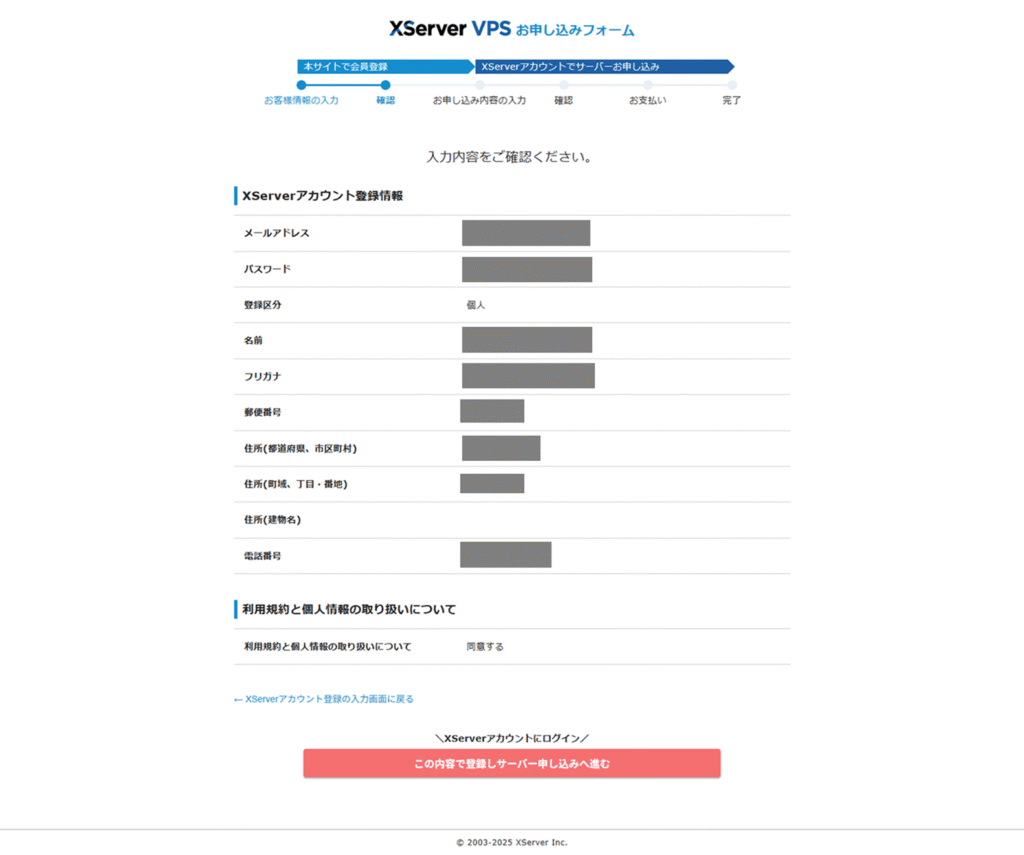Click the 同意する agreement value
The height and width of the screenshot is (855, 1024).
pos(485,647)
